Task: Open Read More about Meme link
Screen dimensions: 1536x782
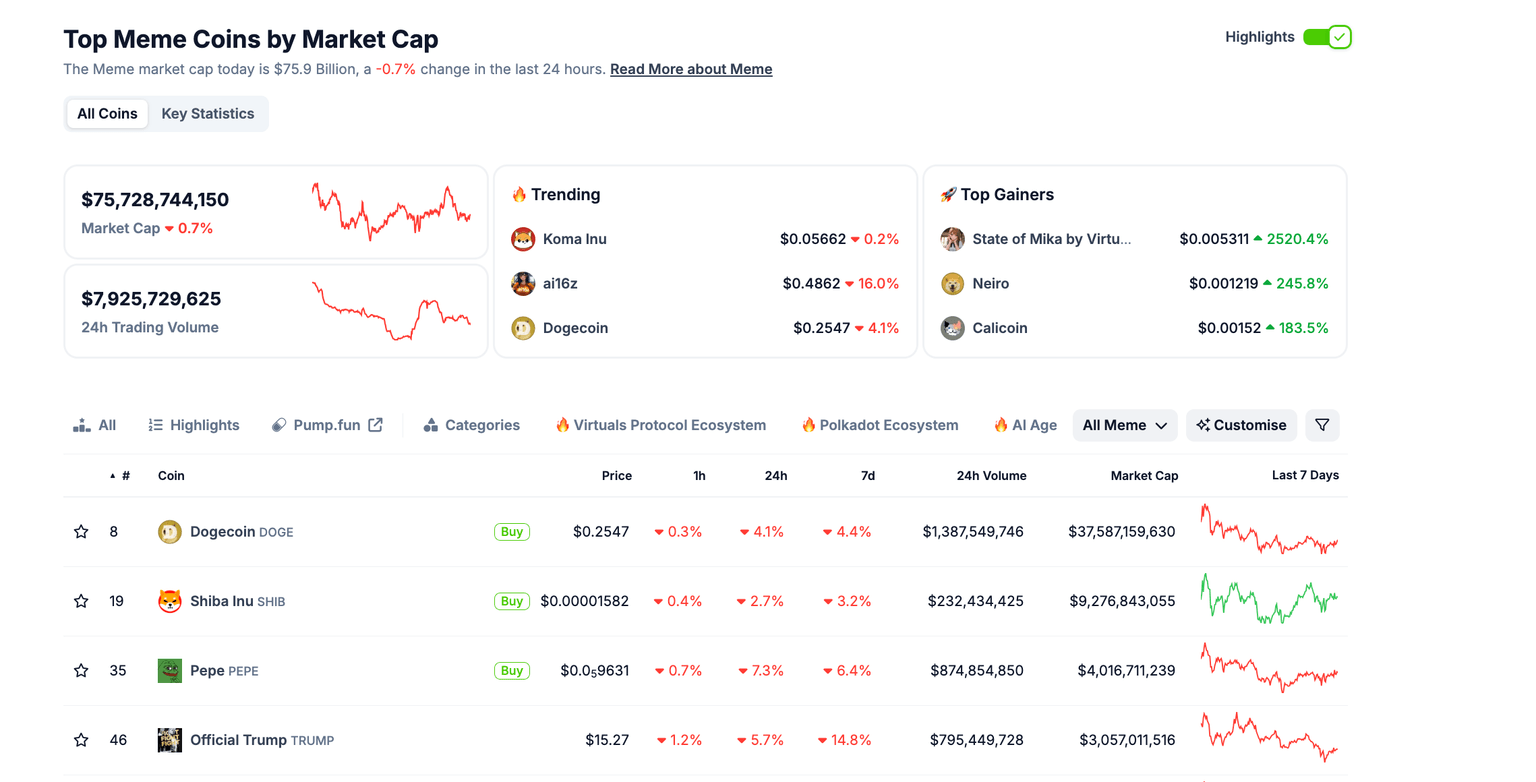Action: 691,69
